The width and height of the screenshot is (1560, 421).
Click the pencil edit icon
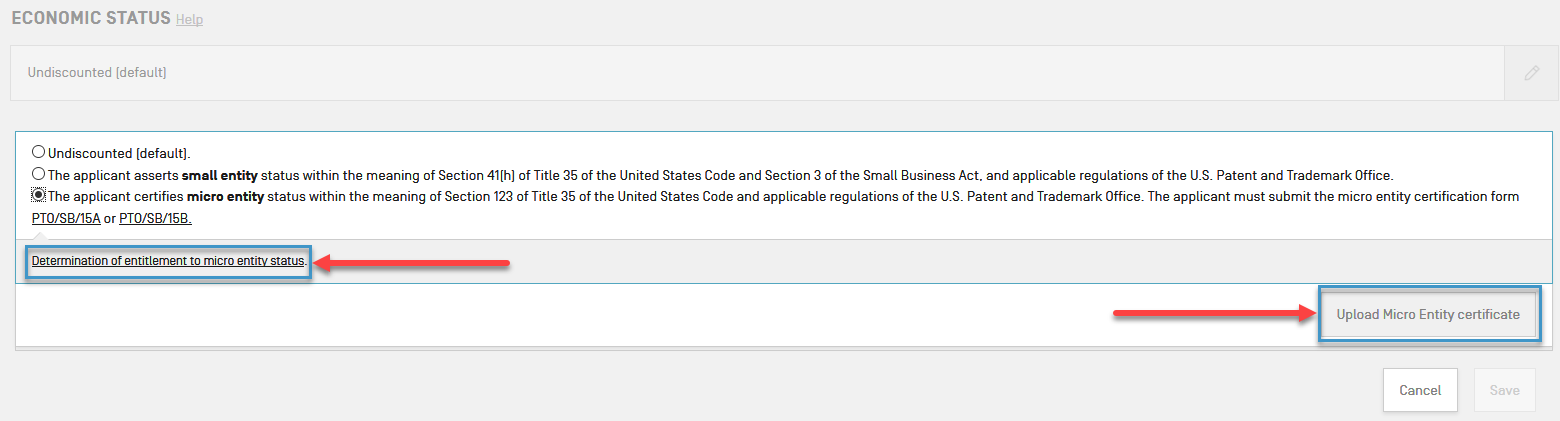click(x=1531, y=73)
